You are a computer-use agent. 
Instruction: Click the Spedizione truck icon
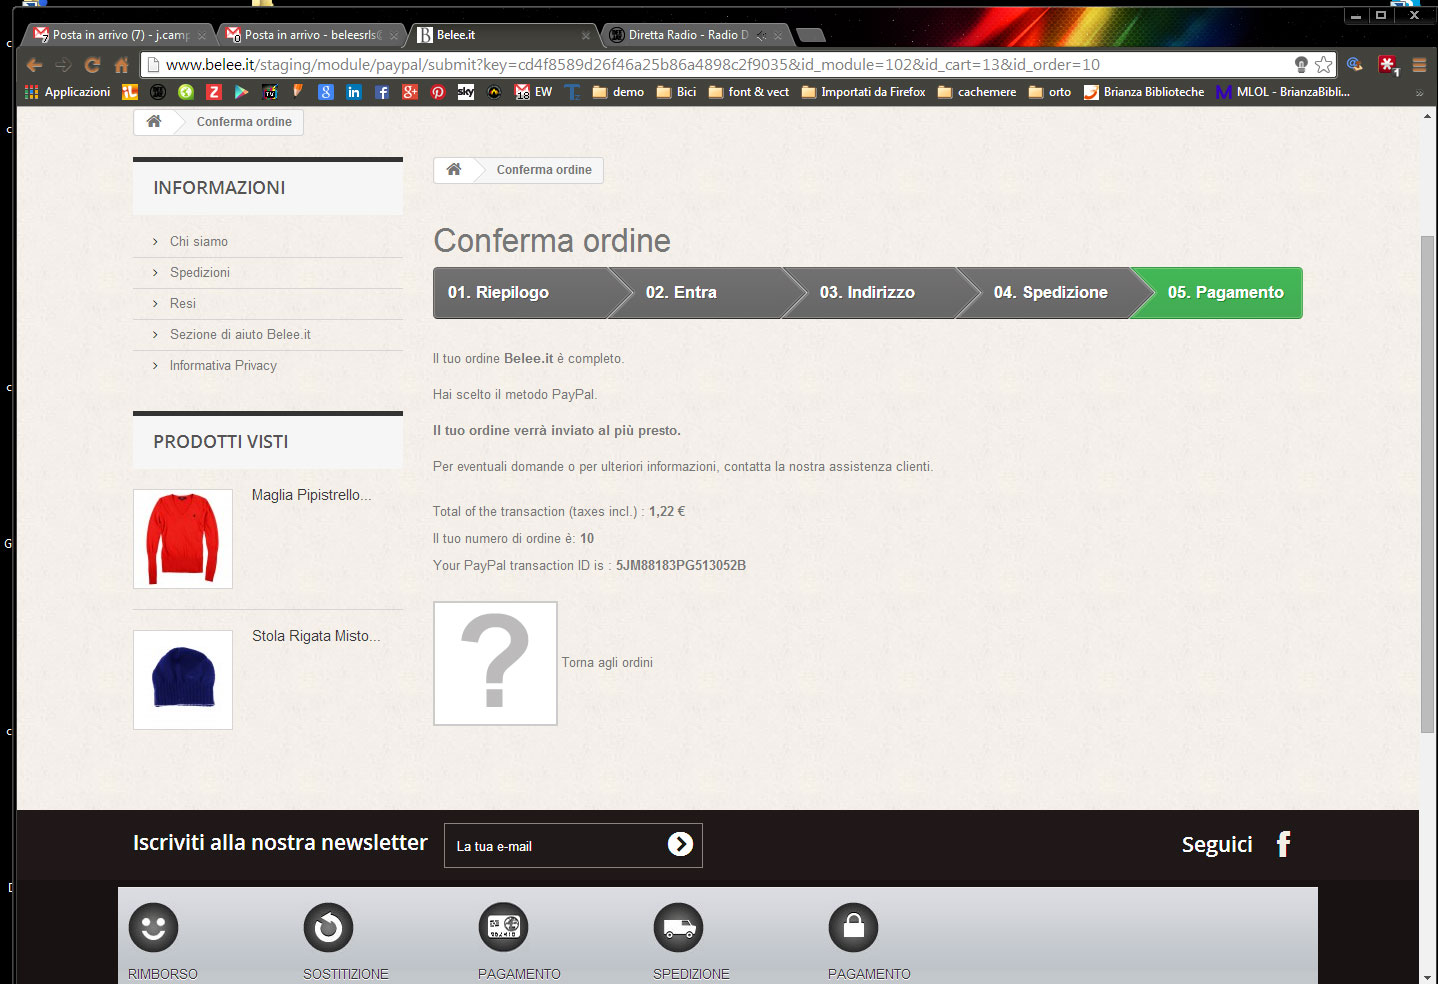(x=678, y=928)
